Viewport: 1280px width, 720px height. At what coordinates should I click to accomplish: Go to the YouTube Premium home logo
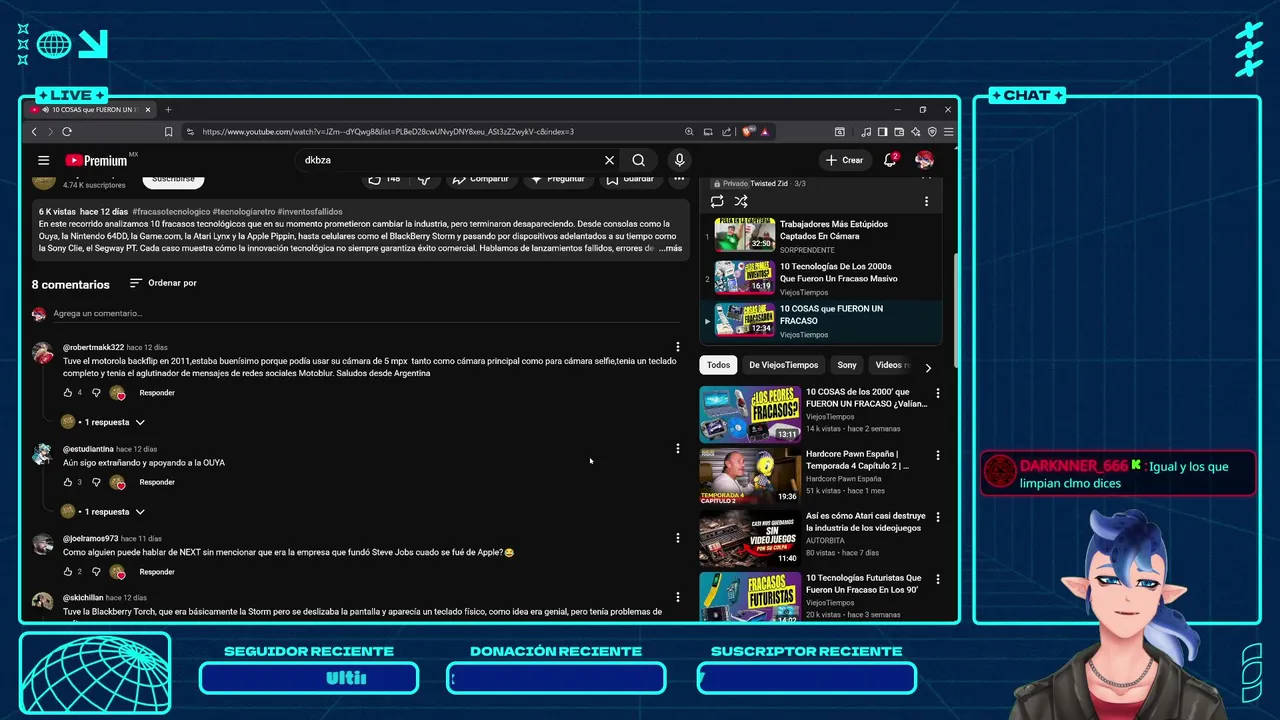coord(97,160)
